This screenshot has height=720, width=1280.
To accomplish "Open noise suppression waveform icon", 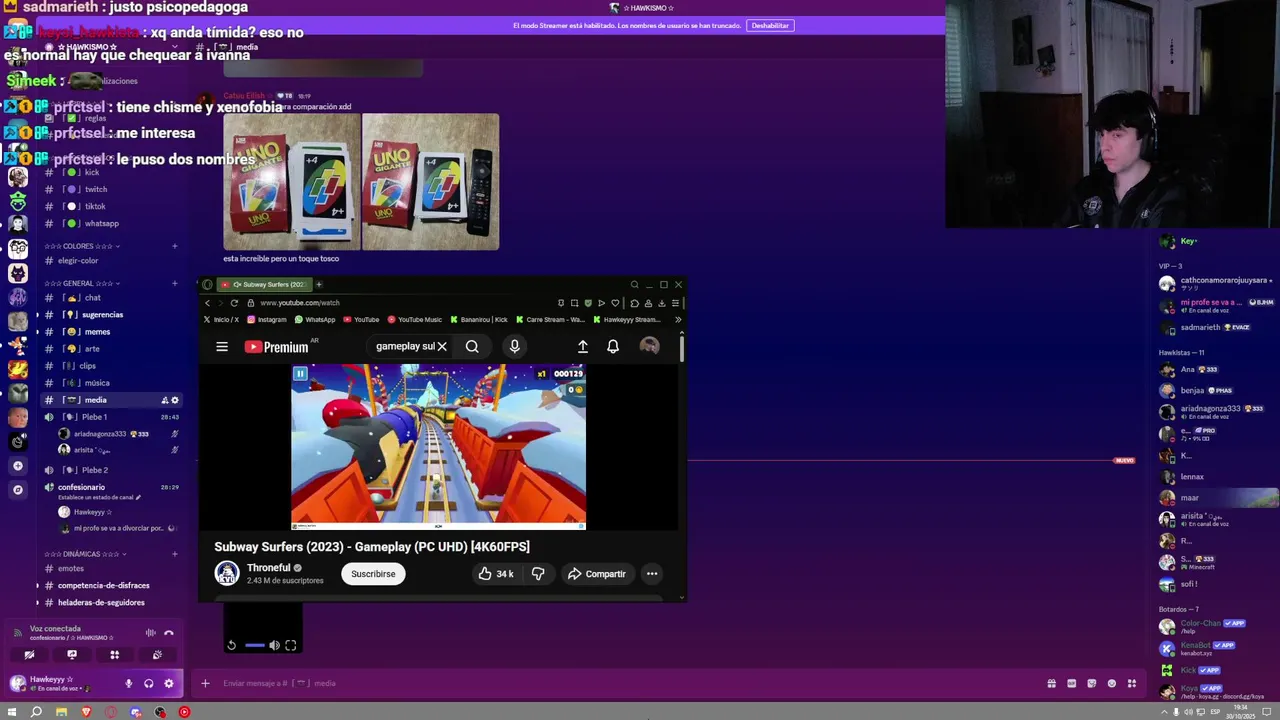I will pyautogui.click(x=151, y=632).
